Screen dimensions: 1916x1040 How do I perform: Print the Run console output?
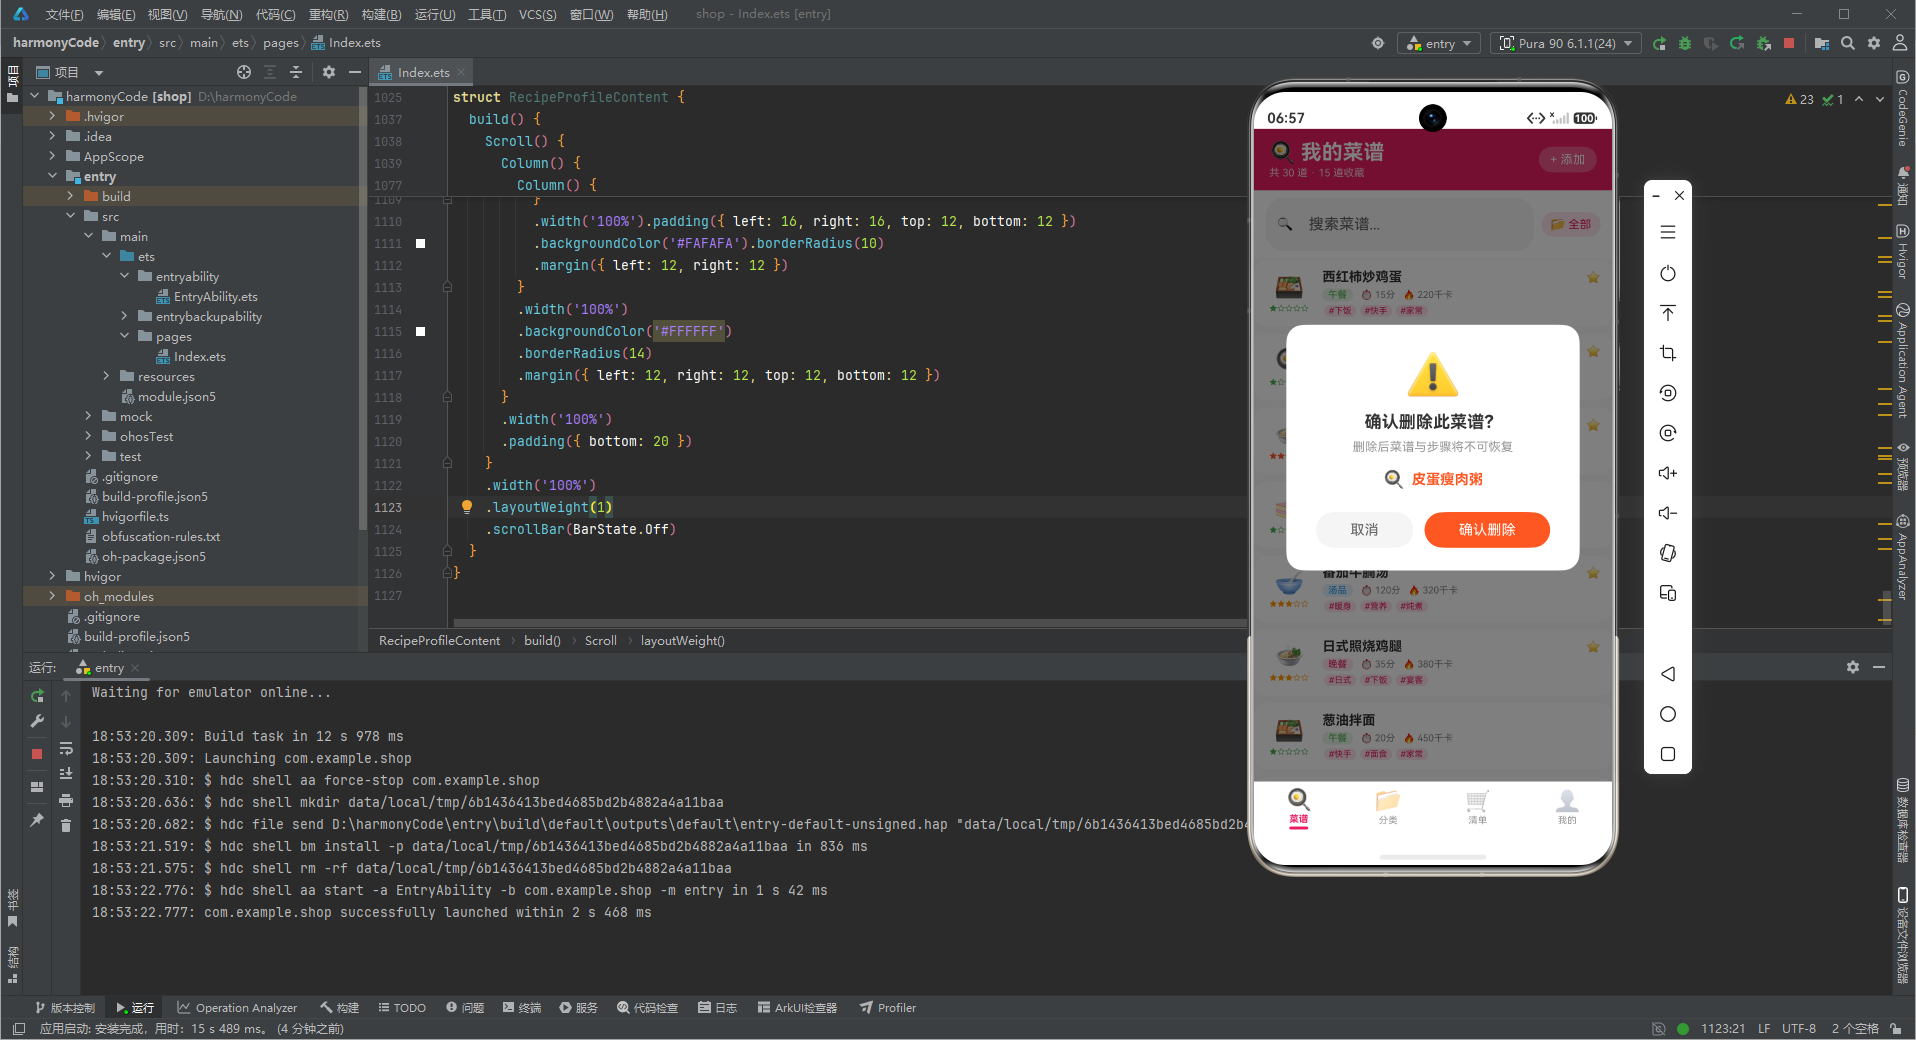[x=66, y=800]
